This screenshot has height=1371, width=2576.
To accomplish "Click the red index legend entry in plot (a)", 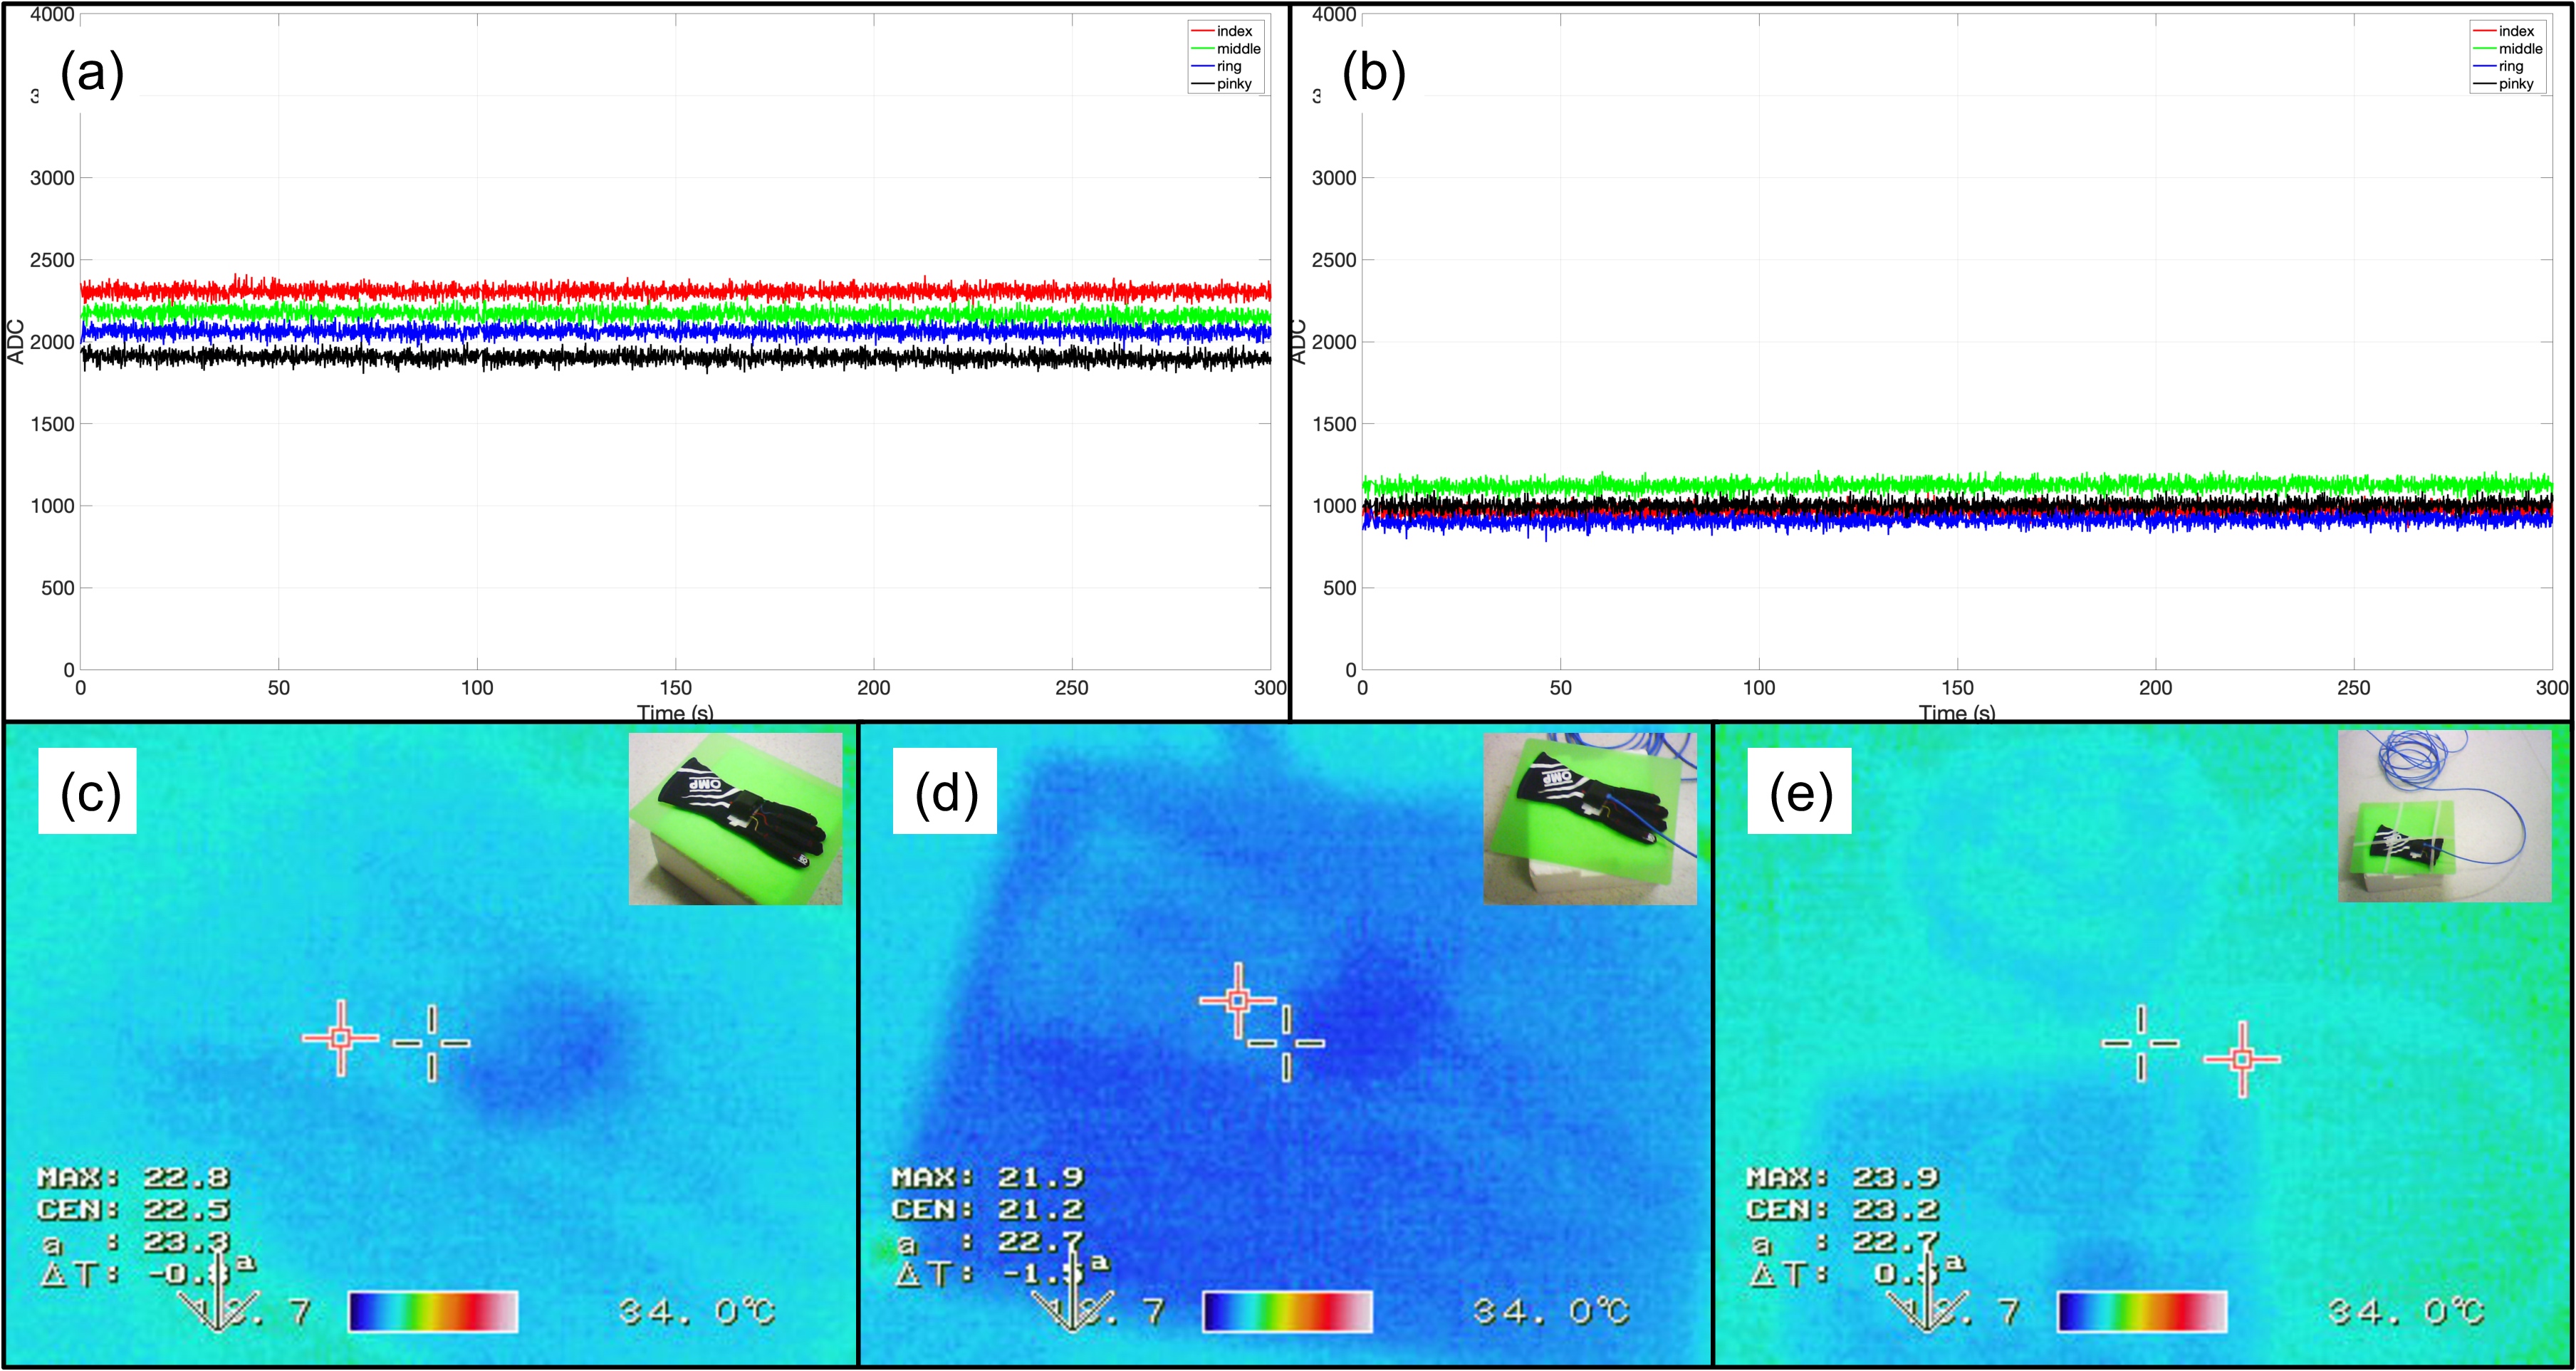I will click(x=1226, y=31).
